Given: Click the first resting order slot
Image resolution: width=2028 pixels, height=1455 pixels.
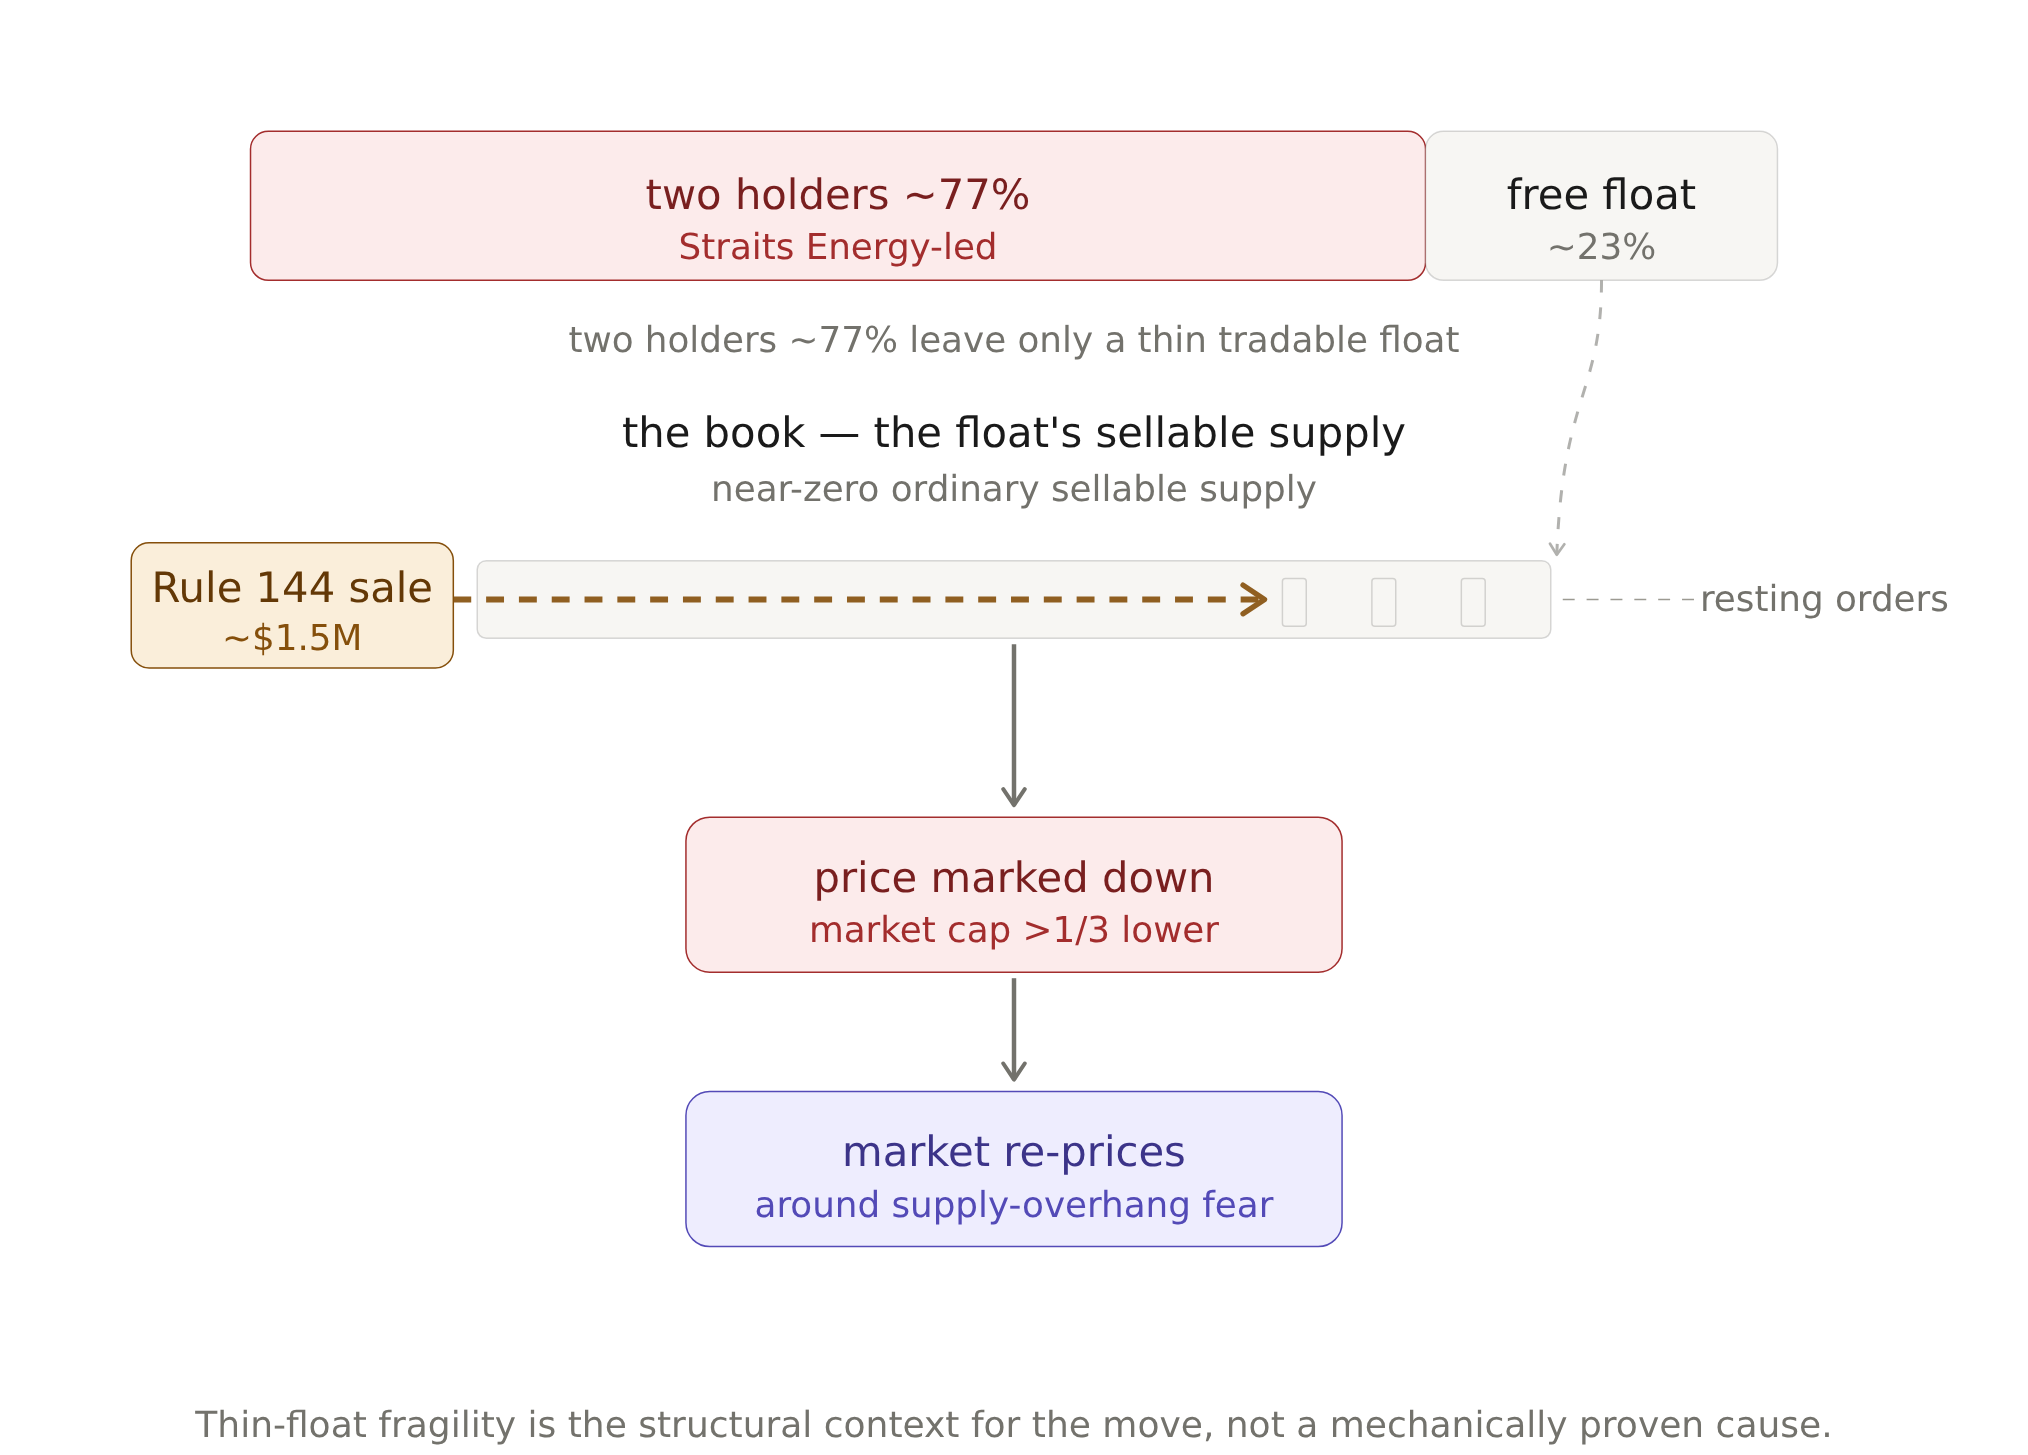Looking at the screenshot, I should pyautogui.click(x=1294, y=602).
